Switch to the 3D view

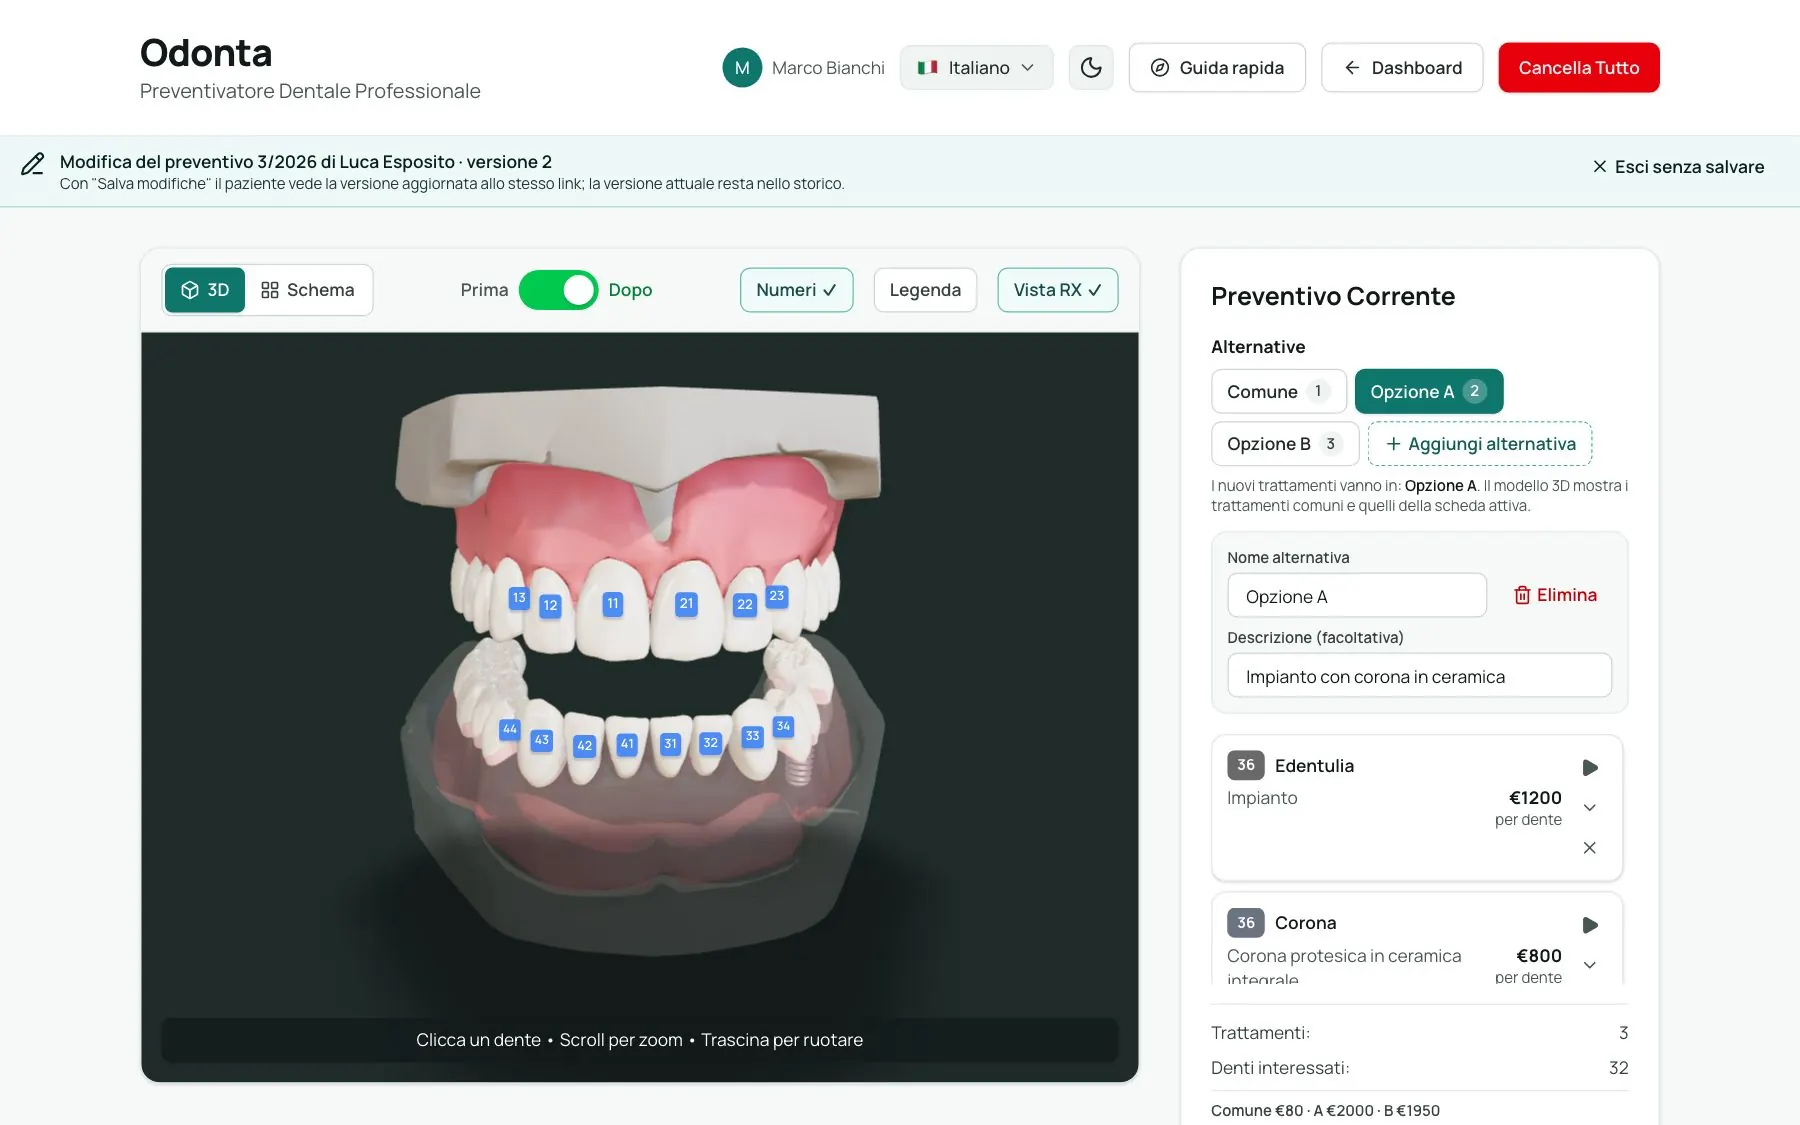[205, 290]
